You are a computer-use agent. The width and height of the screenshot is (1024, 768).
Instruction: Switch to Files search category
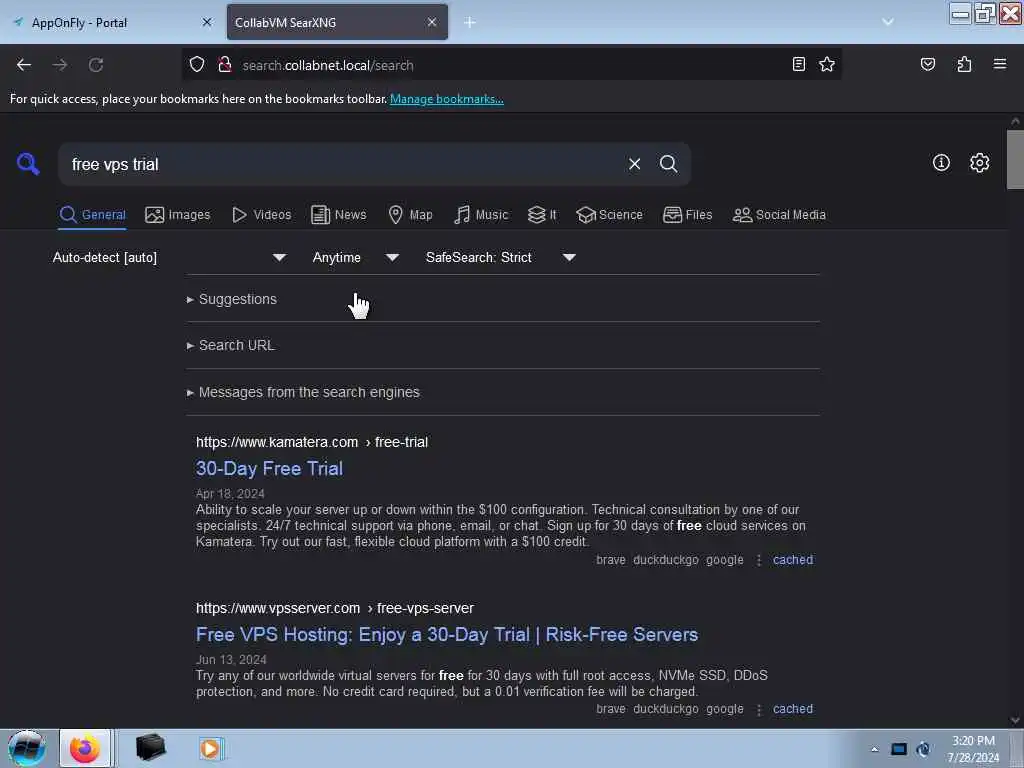point(688,215)
